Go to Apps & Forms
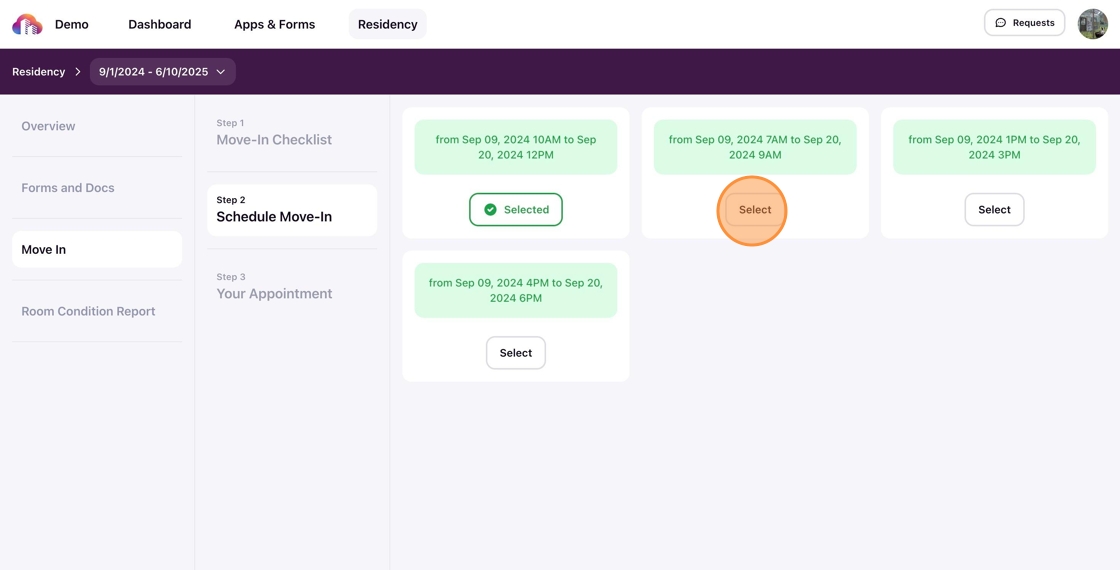 click(274, 24)
